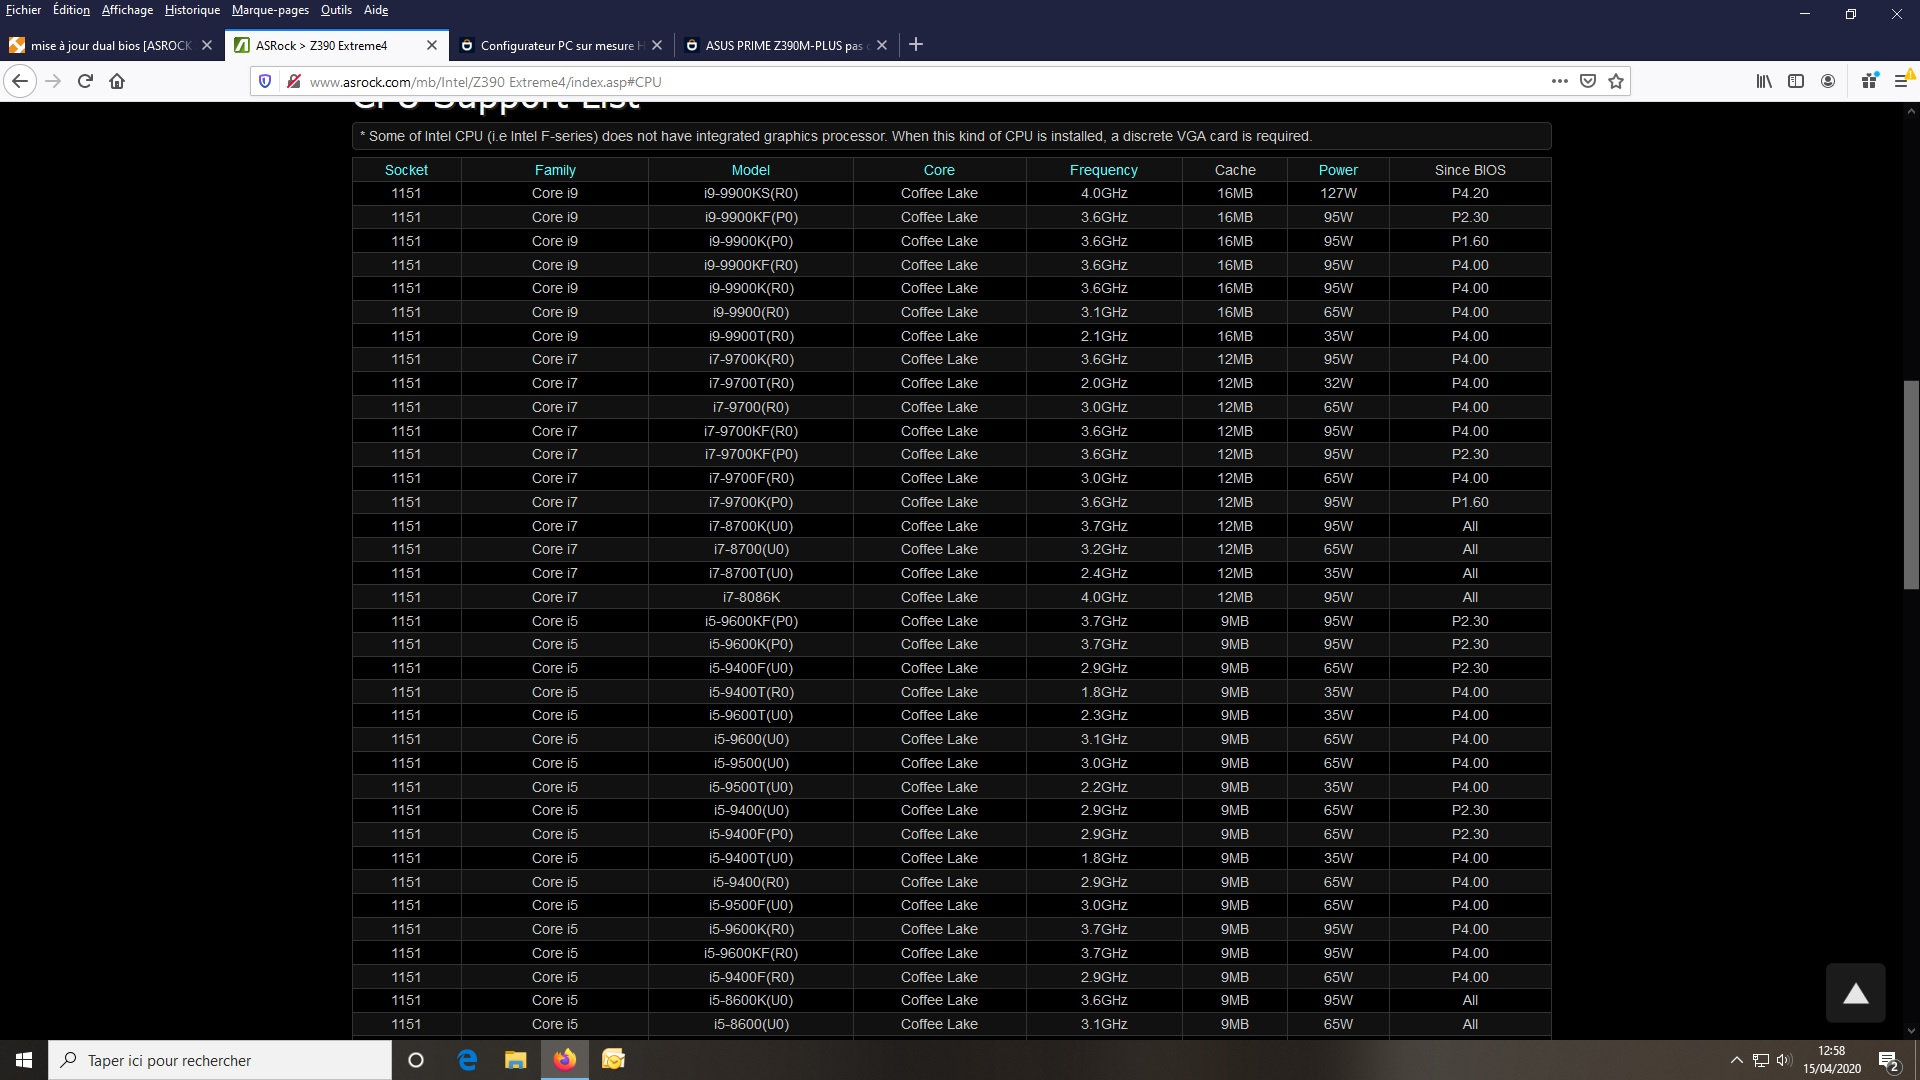Switch to Configurateur PC sur mesure tab

coord(556,45)
